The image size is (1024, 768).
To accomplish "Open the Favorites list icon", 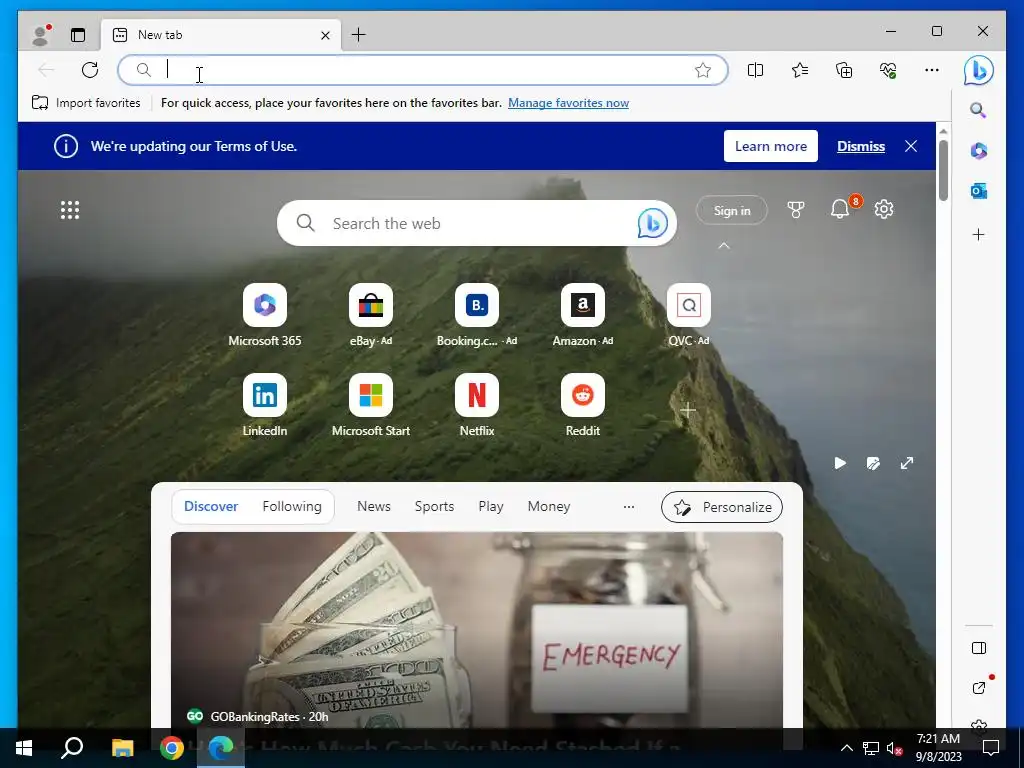I will click(799, 70).
